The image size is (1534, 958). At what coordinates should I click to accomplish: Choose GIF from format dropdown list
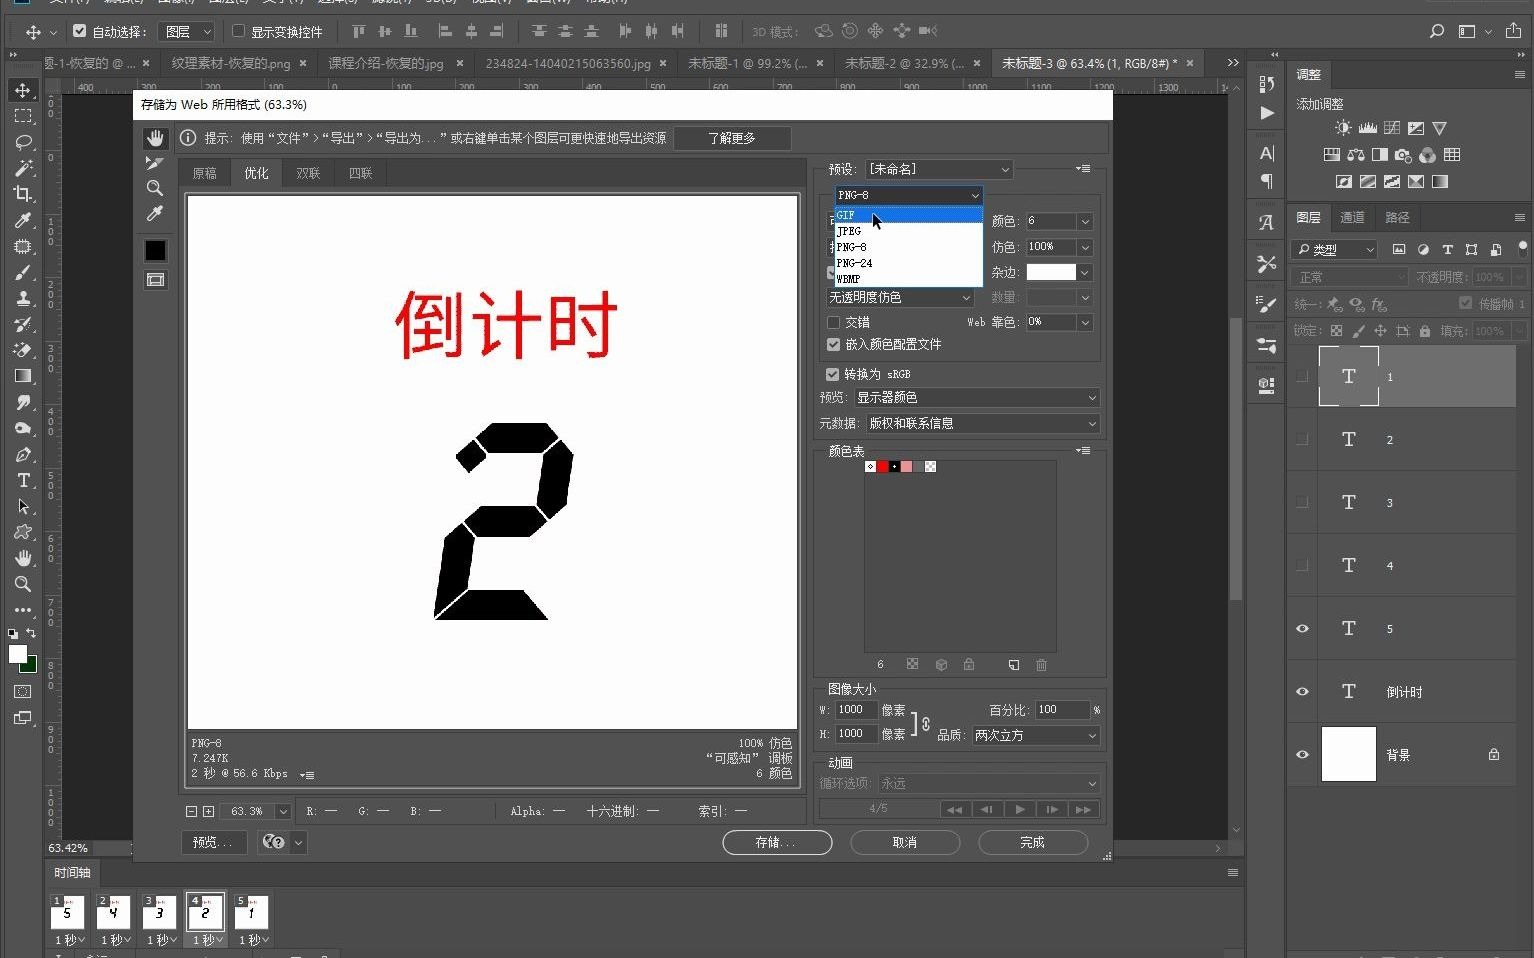tap(909, 215)
